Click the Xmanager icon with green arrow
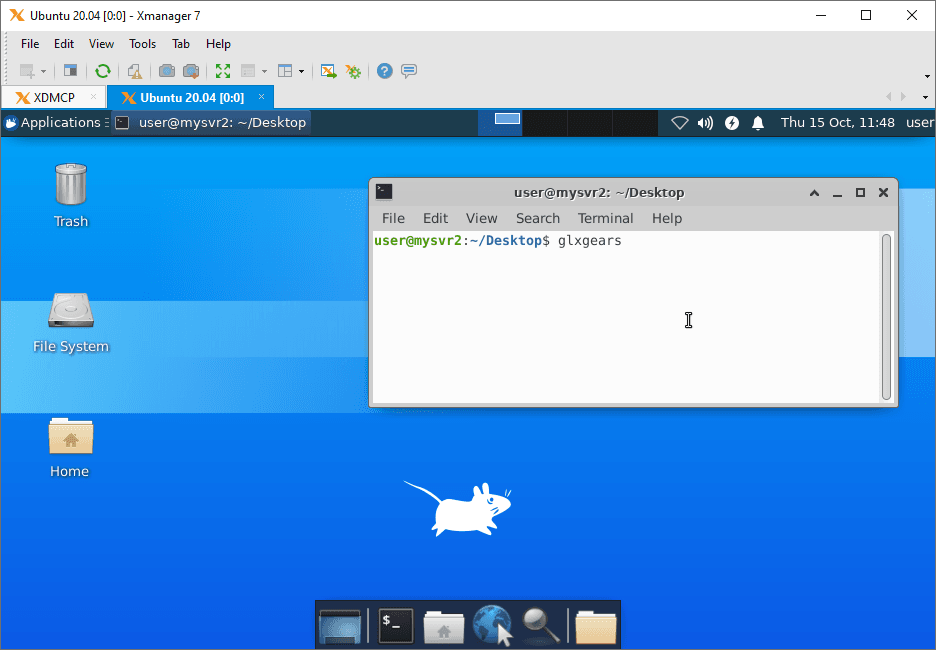Image resolution: width=936 pixels, height=650 pixels. click(328, 71)
